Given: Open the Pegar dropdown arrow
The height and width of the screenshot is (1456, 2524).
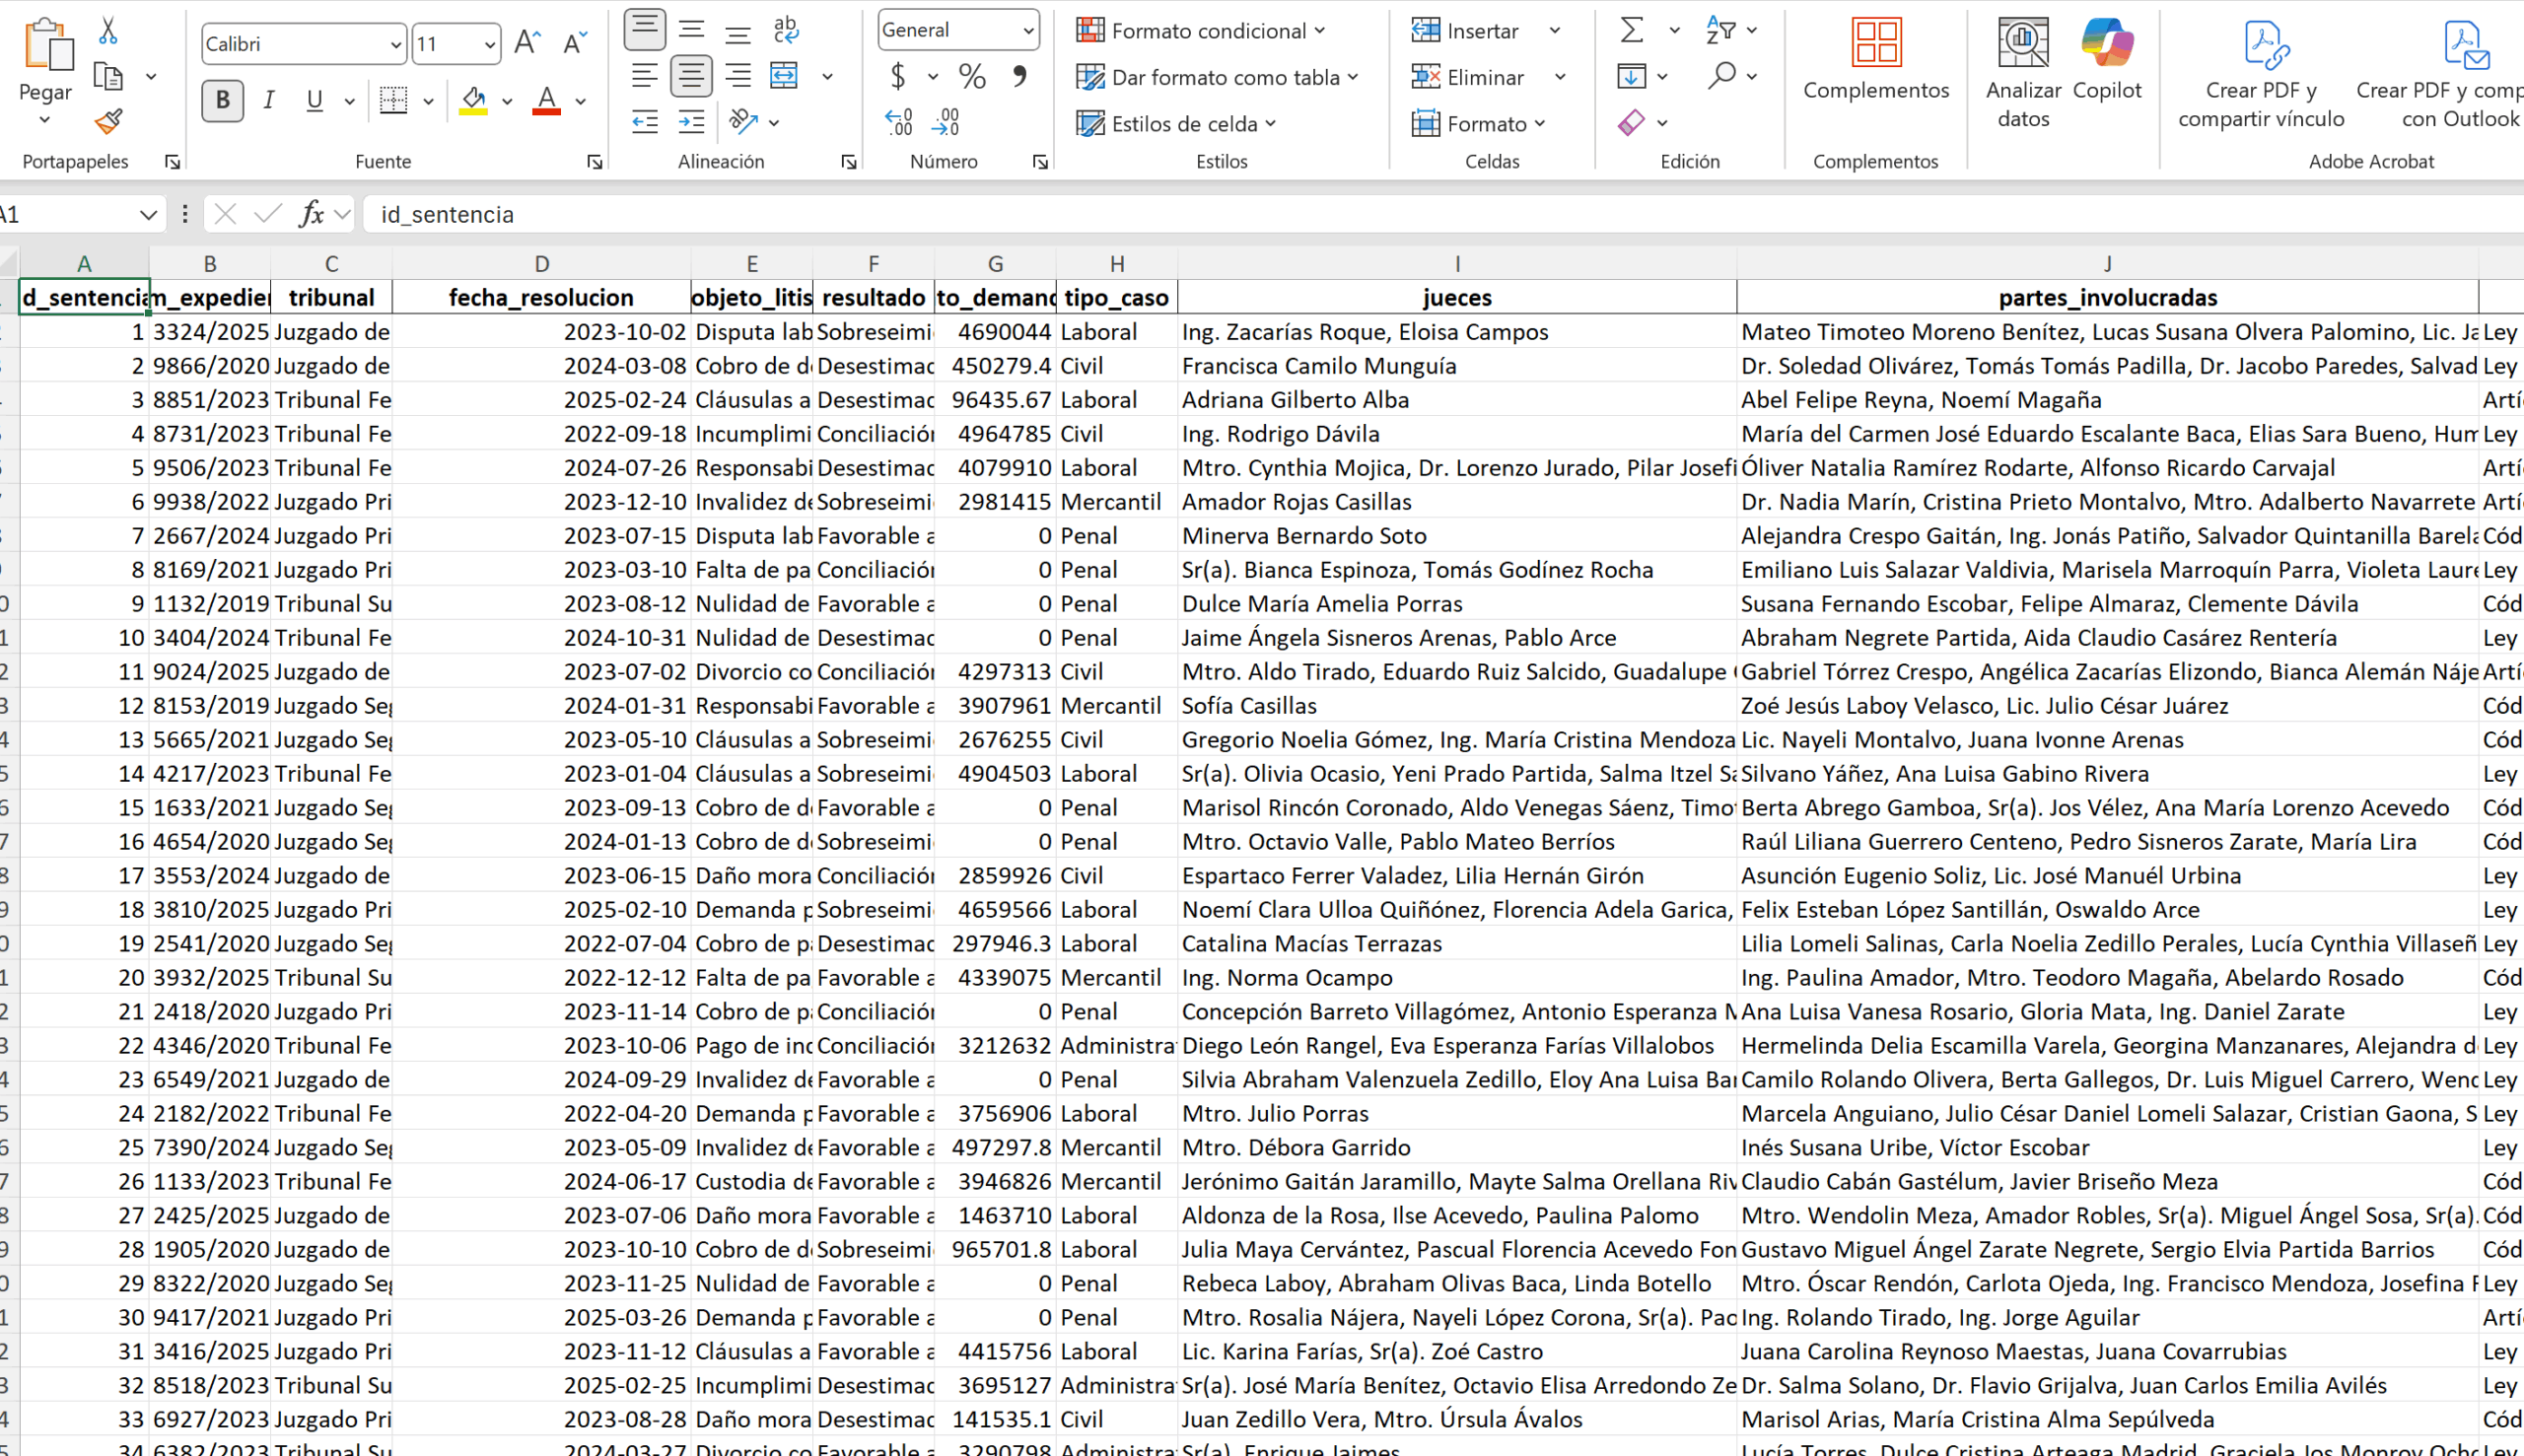Looking at the screenshot, I should click(44, 121).
